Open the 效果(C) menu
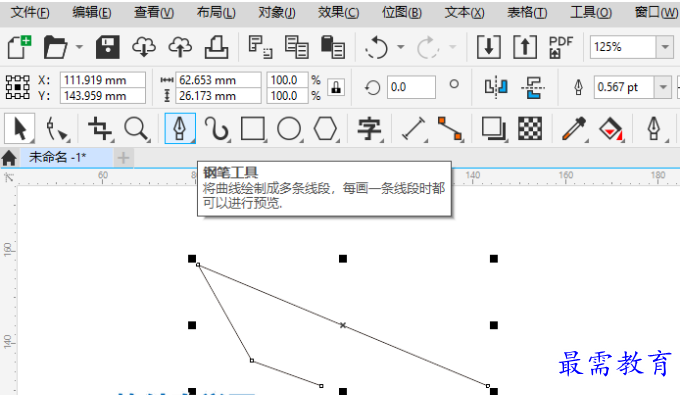The width and height of the screenshot is (680, 395). pos(338,13)
